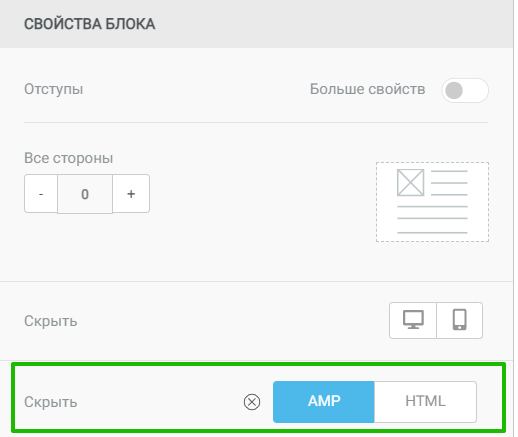The width and height of the screenshot is (518, 437).
Task: Click the block layout preview thumbnail
Action: (432, 202)
